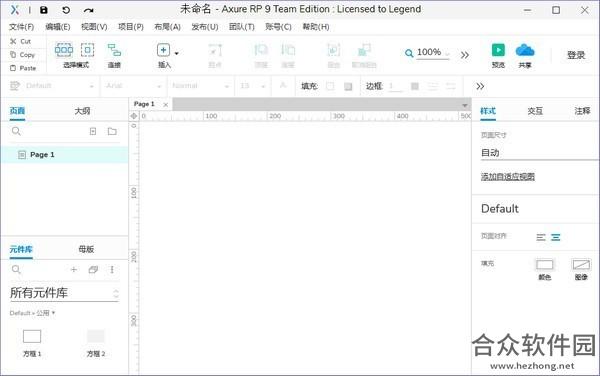Click the Paste command

coord(23,68)
